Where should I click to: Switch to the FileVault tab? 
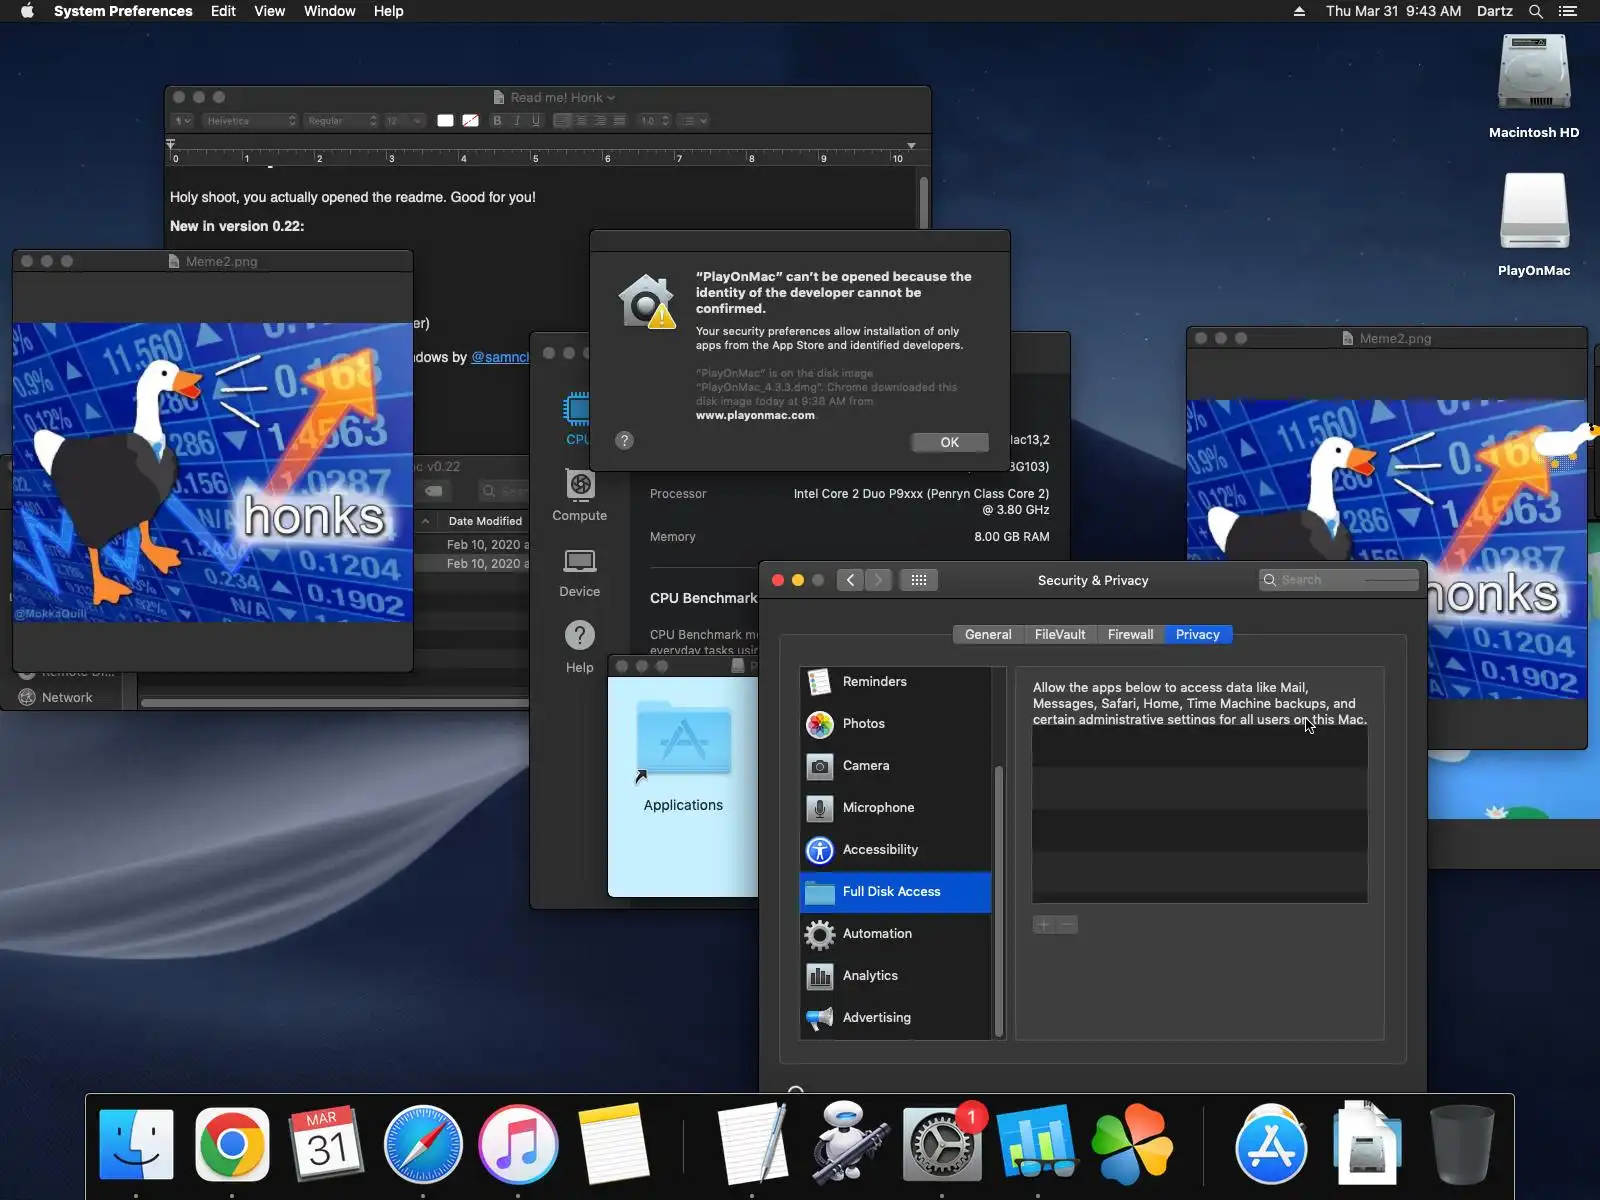pyautogui.click(x=1060, y=634)
